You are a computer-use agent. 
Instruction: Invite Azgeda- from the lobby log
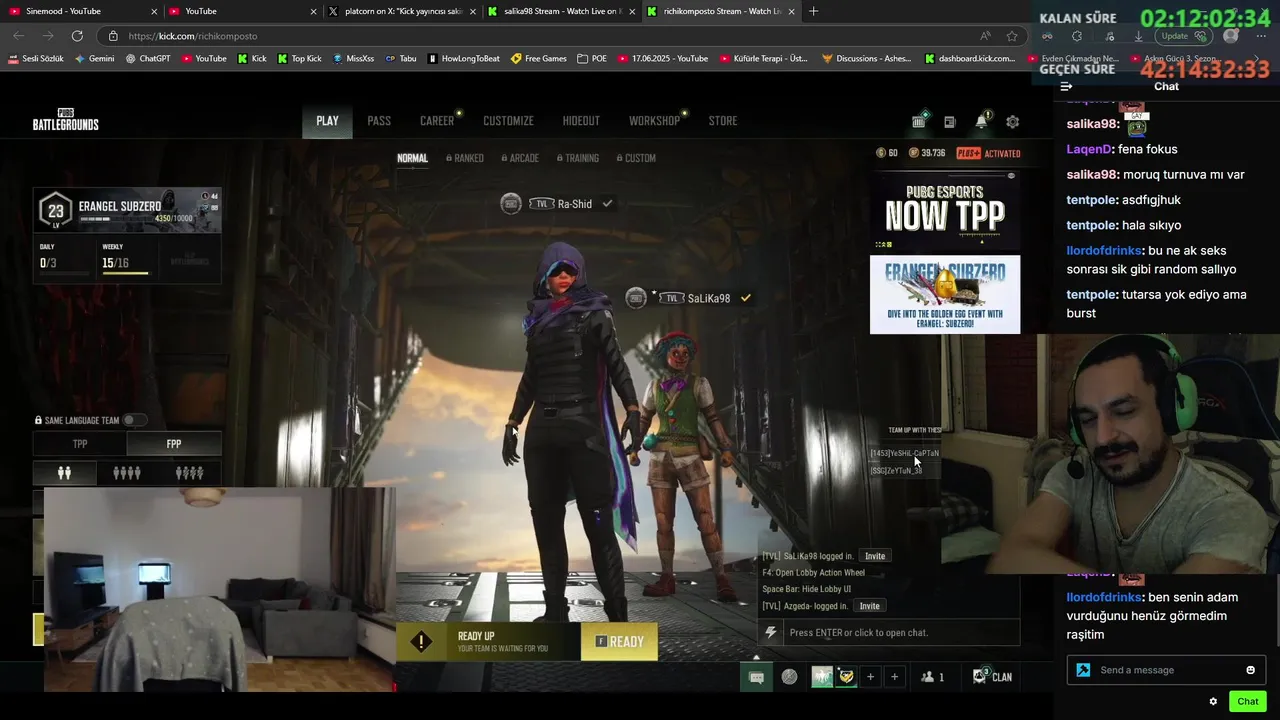tap(870, 606)
